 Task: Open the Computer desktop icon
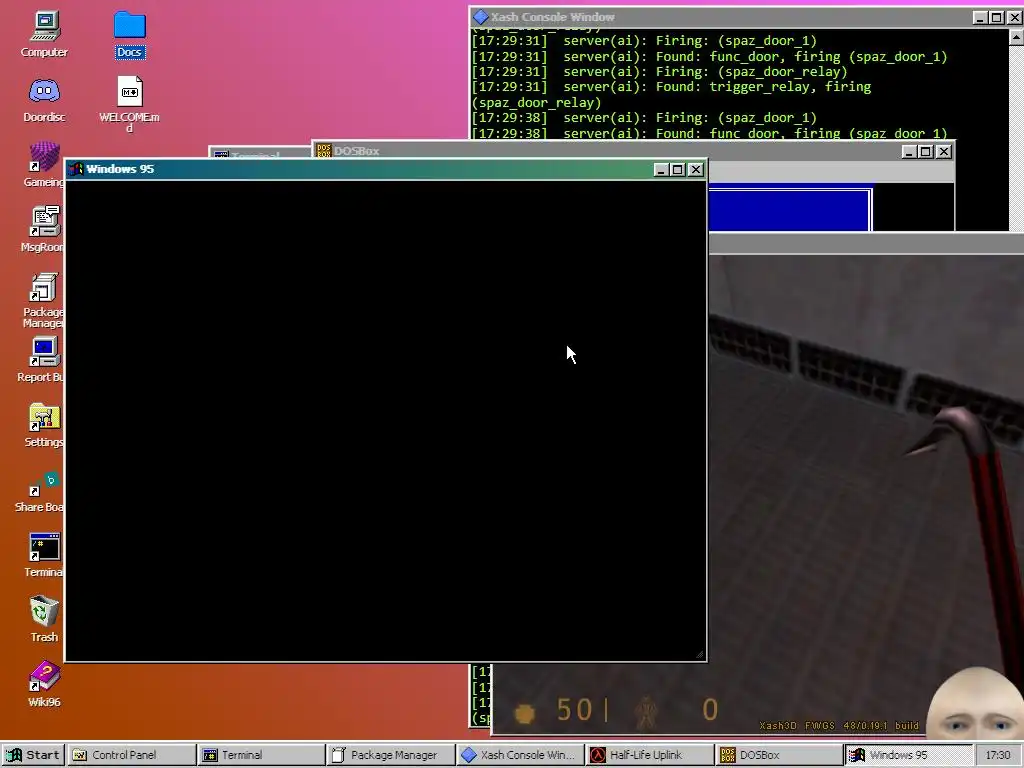tap(44, 35)
